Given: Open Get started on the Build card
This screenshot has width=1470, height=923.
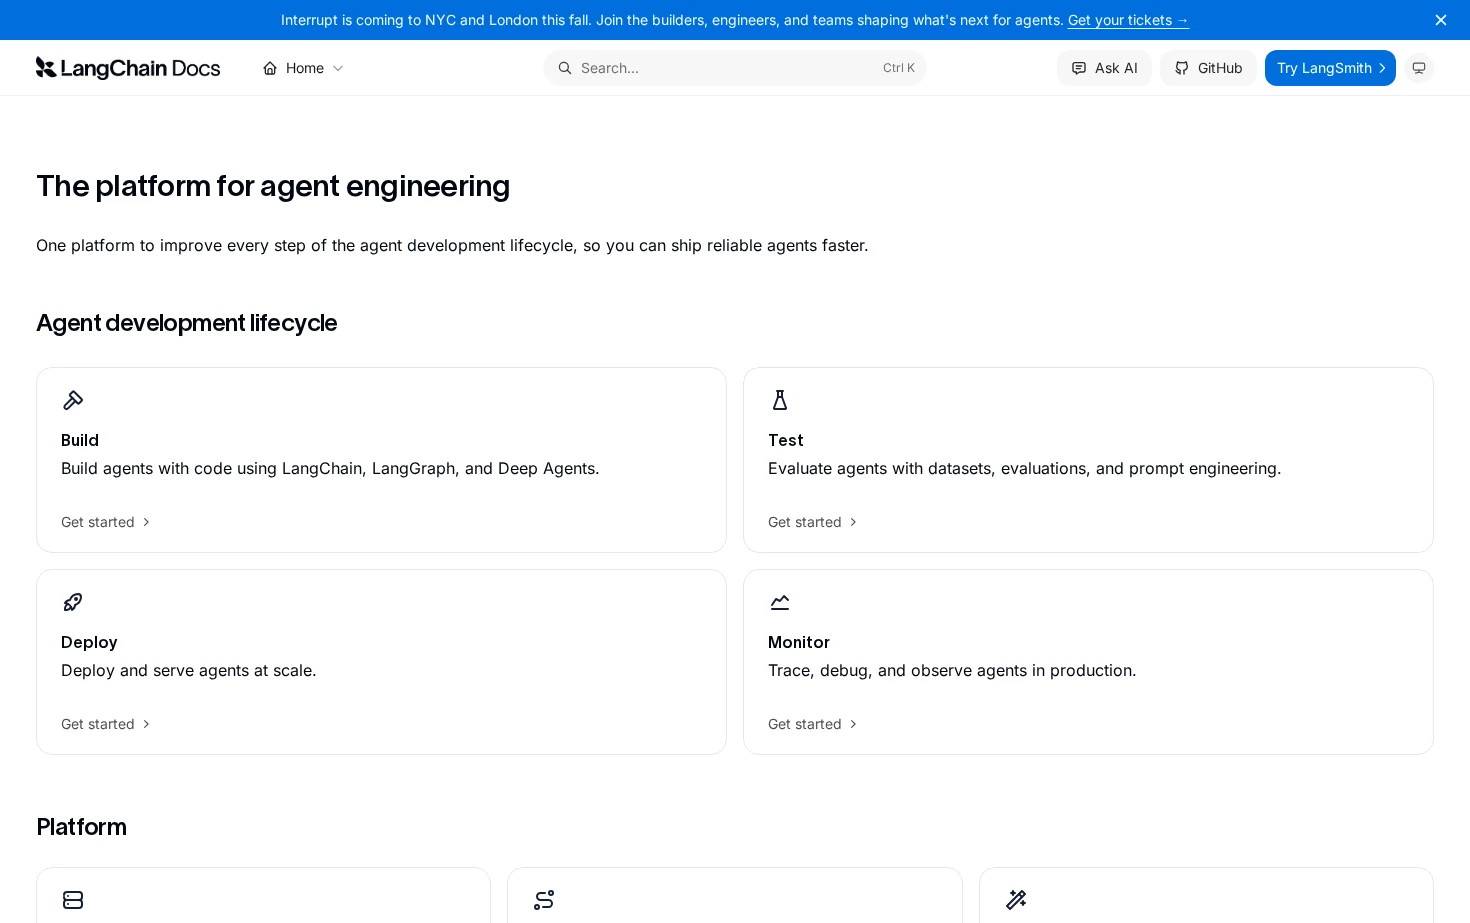Looking at the screenshot, I should [x=106, y=522].
